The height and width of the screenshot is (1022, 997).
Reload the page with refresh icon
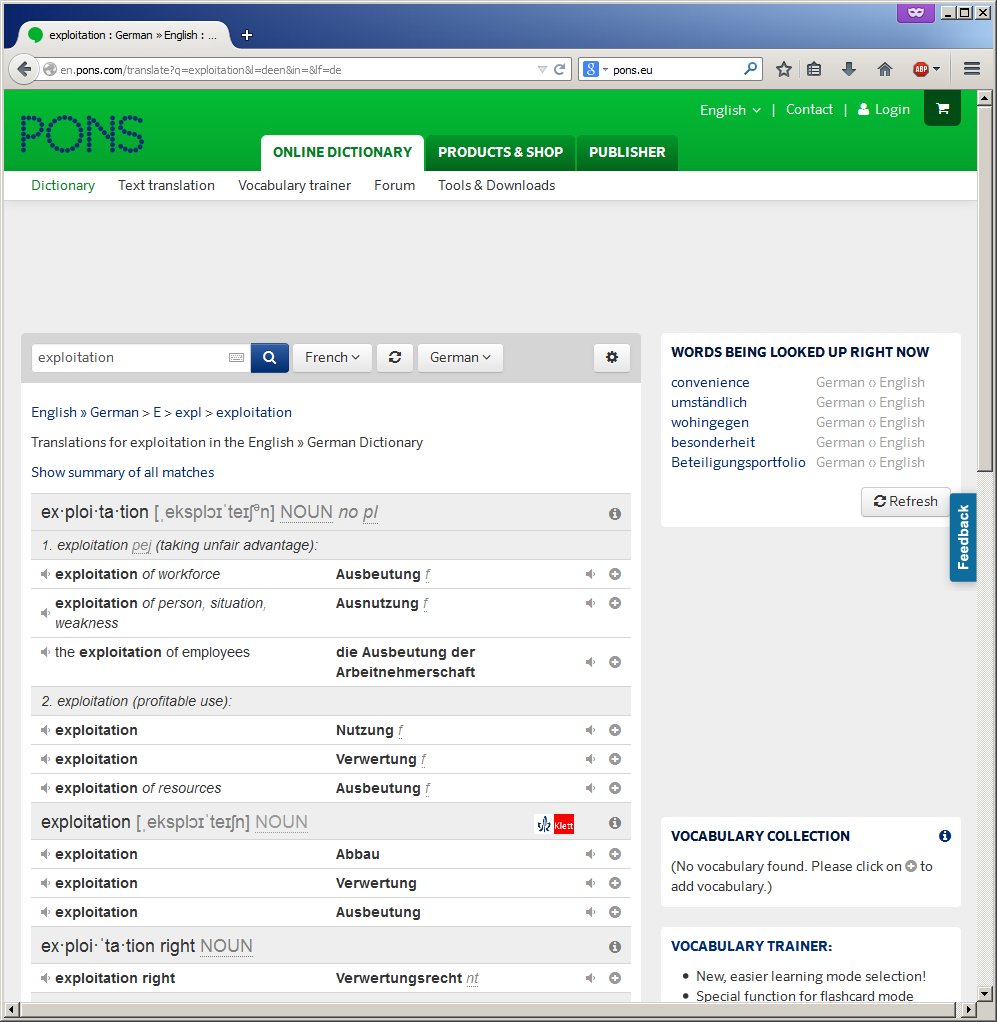click(x=559, y=69)
